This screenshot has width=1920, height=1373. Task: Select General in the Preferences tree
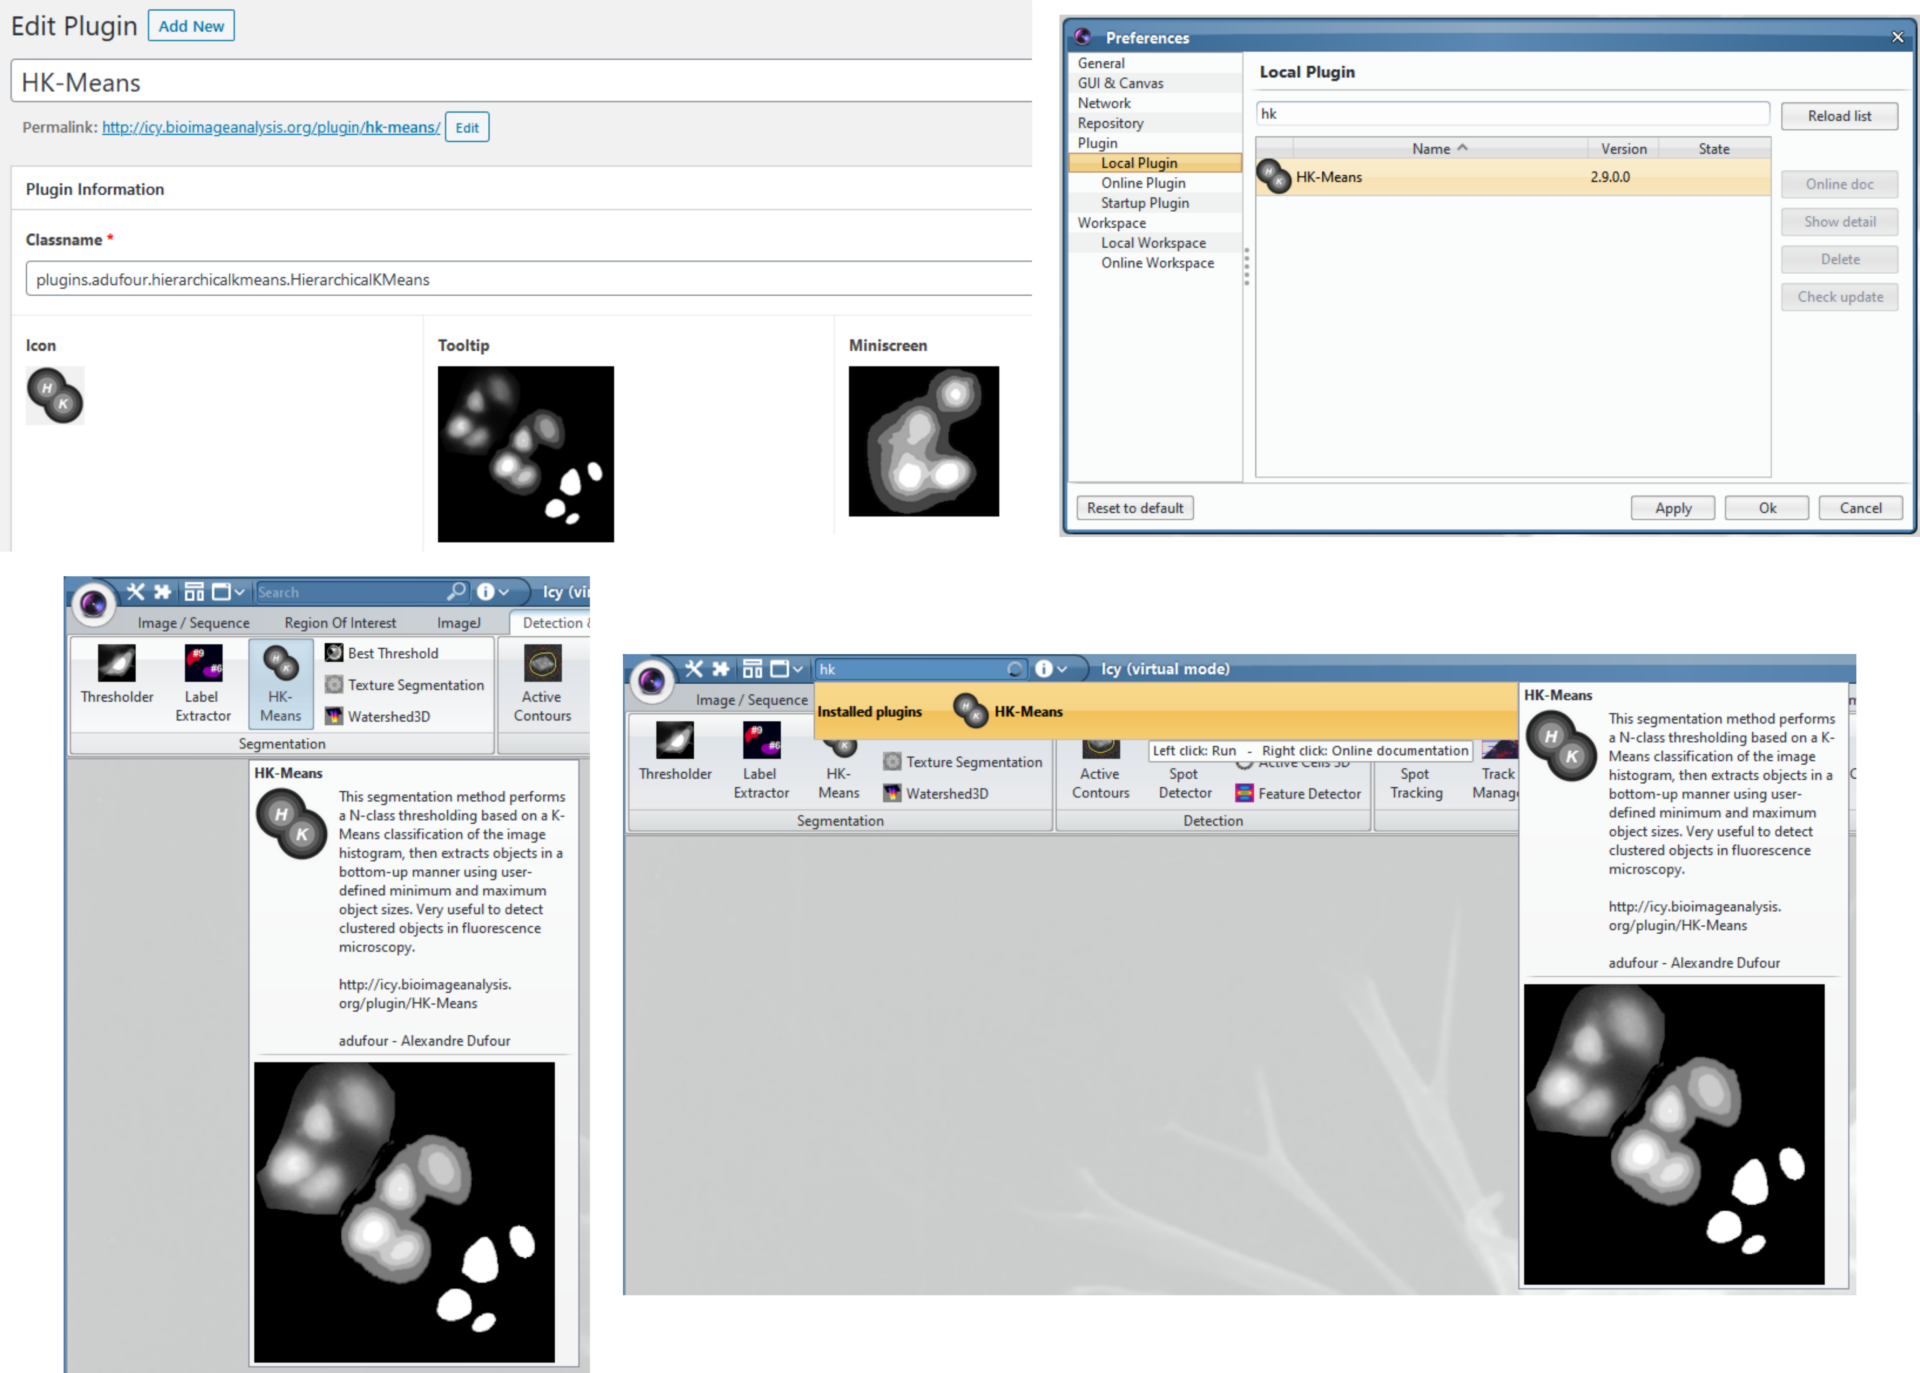(x=1101, y=63)
